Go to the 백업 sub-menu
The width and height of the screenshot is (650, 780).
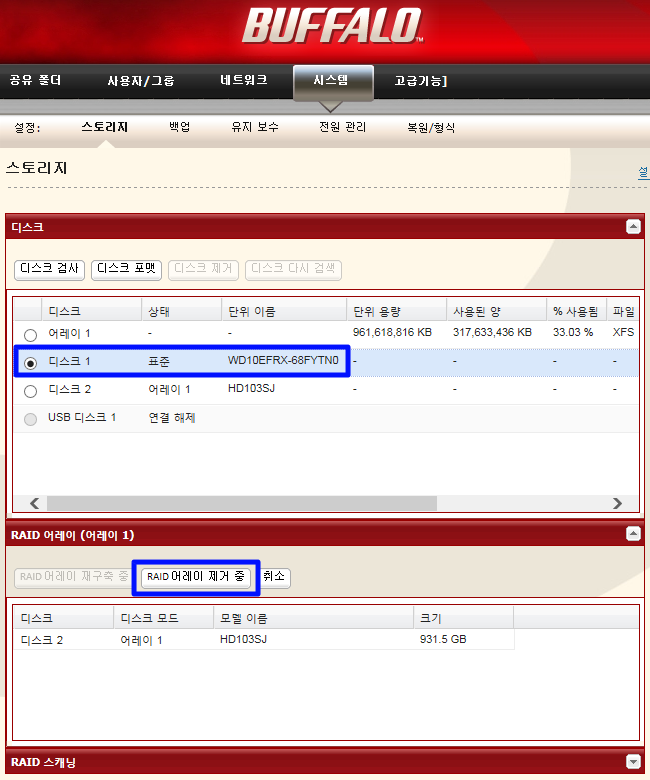[x=180, y=127]
